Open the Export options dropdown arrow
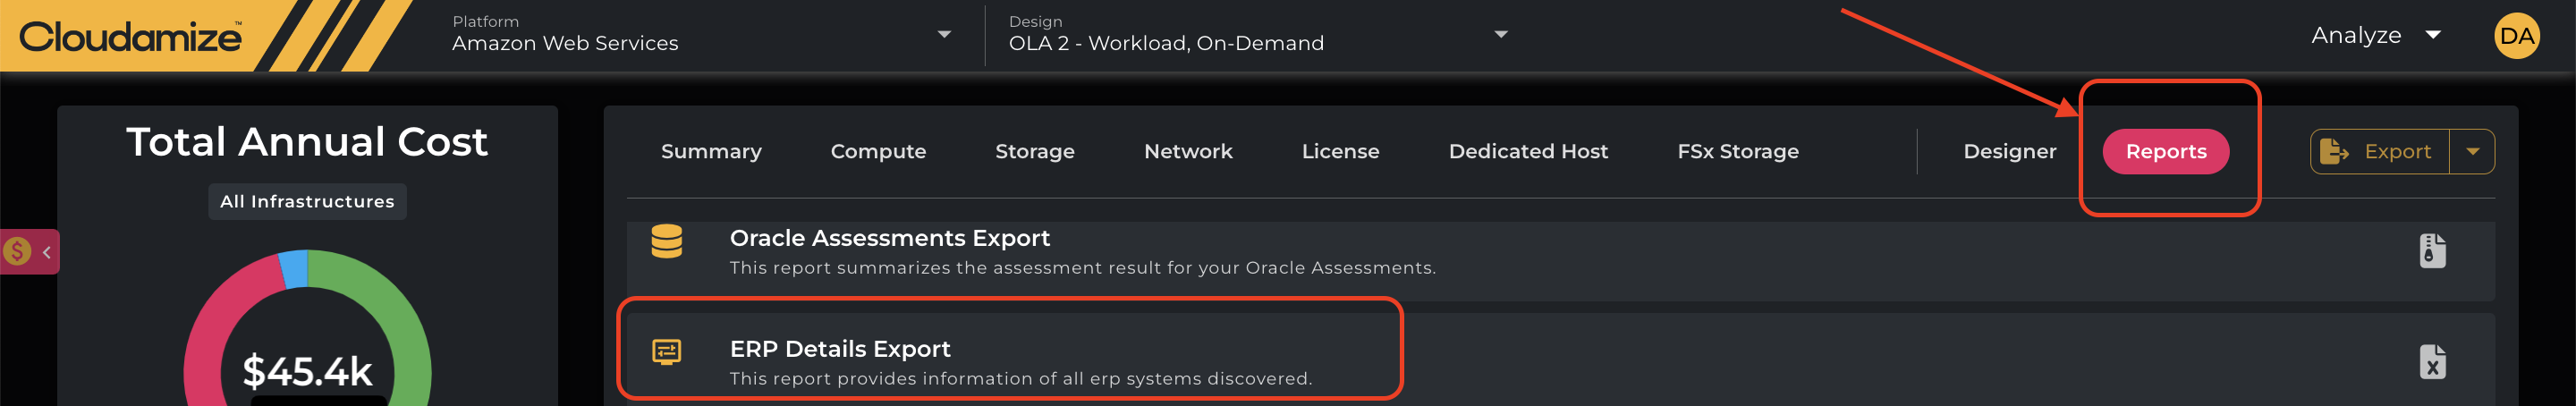This screenshot has height=406, width=2576. click(x=2472, y=152)
